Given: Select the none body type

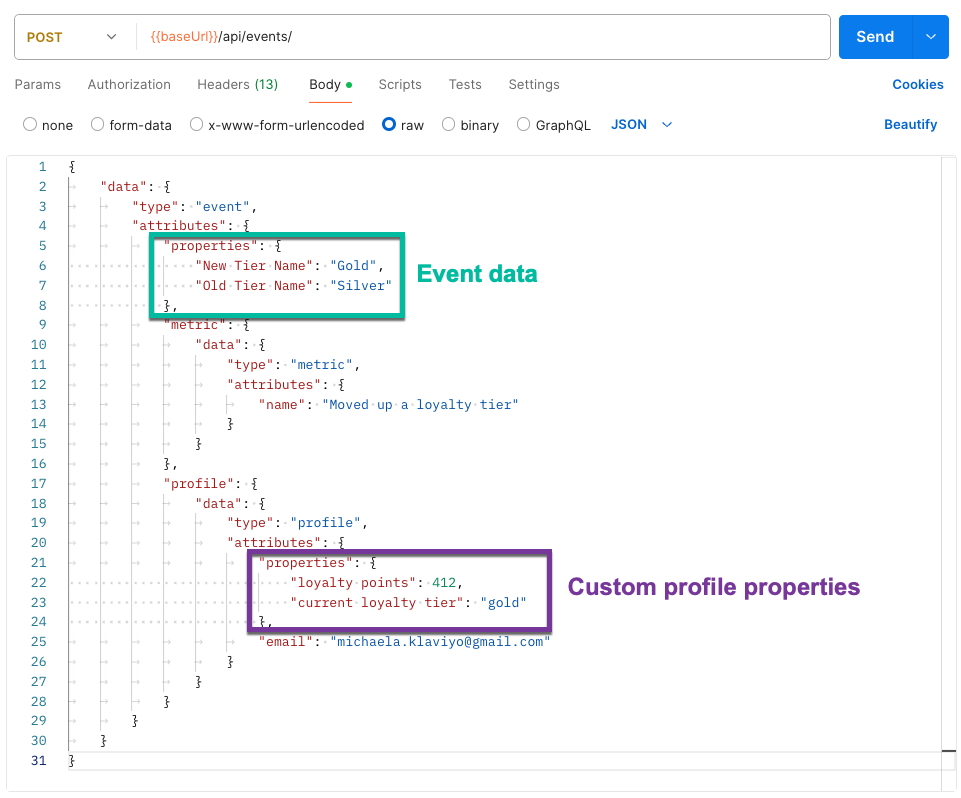Looking at the screenshot, I should tap(30, 124).
